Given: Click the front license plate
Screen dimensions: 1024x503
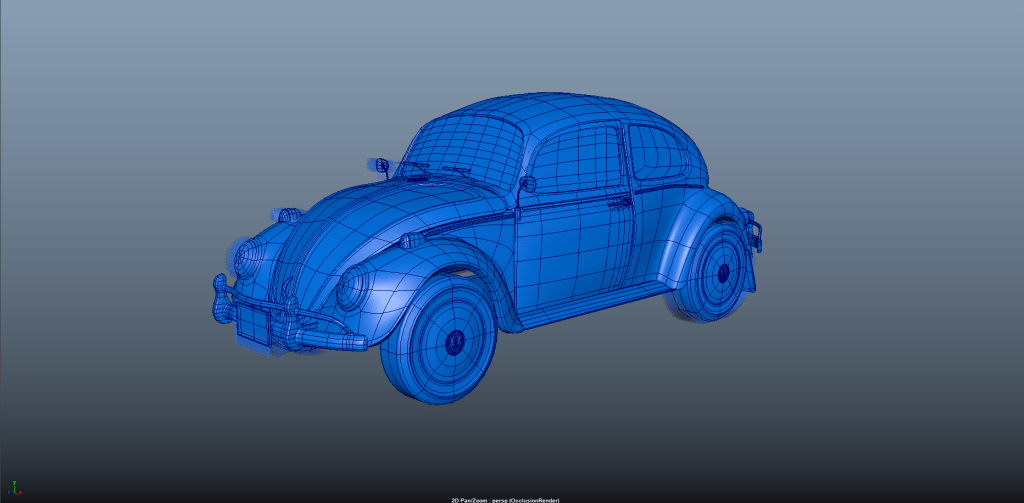Looking at the screenshot, I should pos(251,325).
